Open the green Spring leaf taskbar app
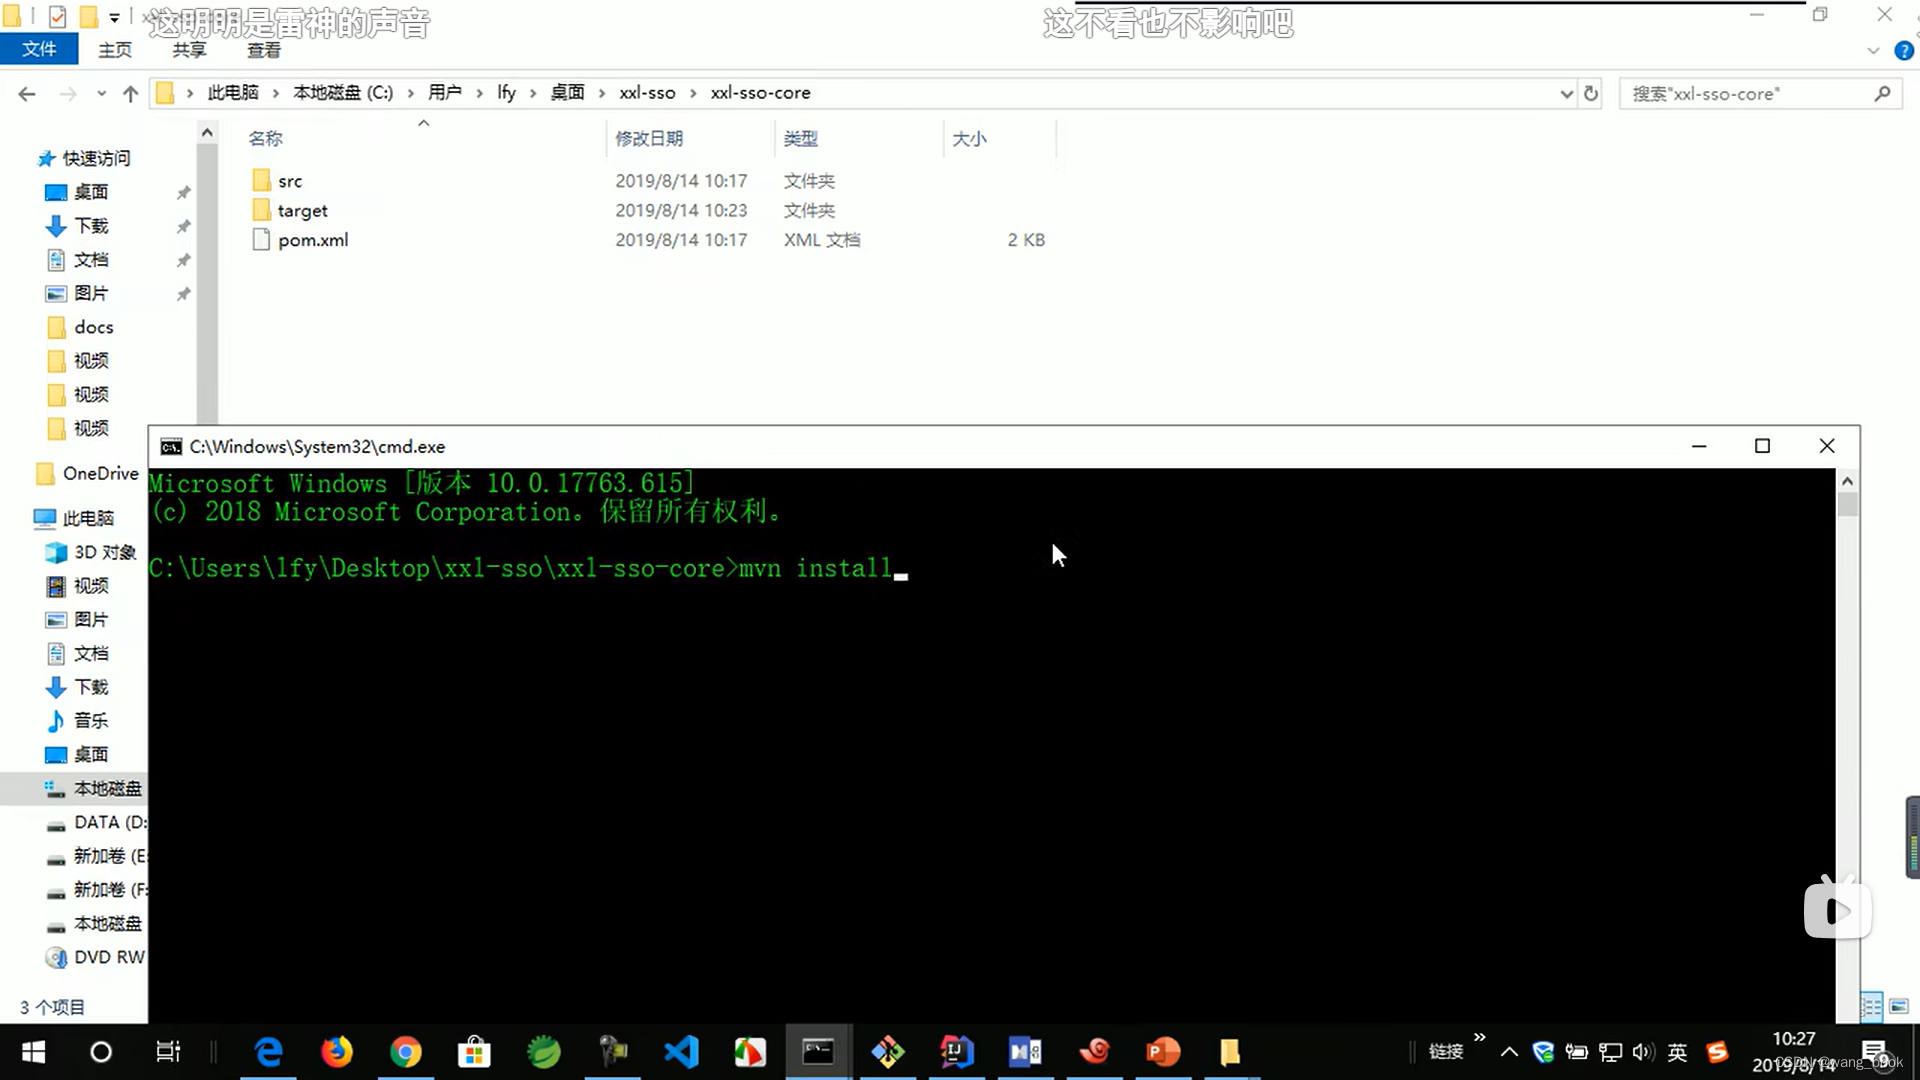1920x1080 pixels. tap(544, 1052)
